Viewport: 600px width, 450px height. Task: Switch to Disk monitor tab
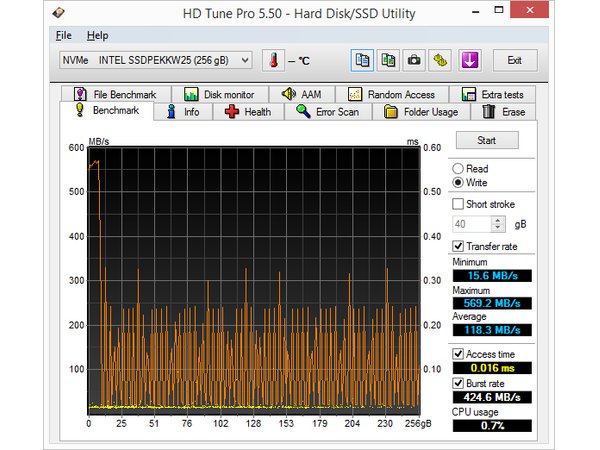(x=220, y=94)
